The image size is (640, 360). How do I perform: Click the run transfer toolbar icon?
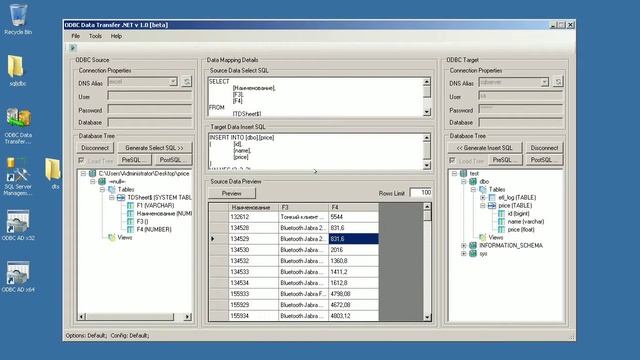tap(73, 48)
